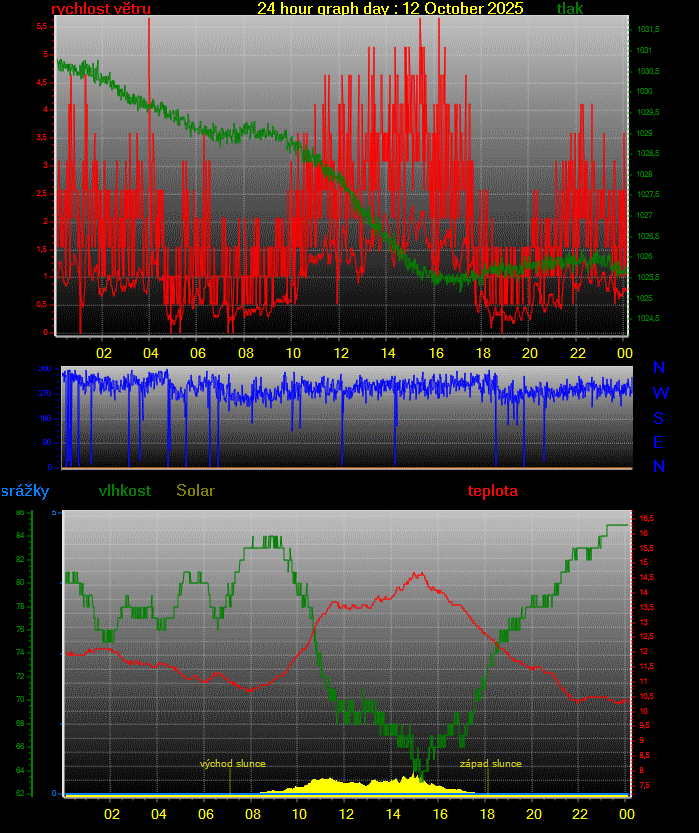Image resolution: width=699 pixels, height=833 pixels.
Task: Click hour '12' on wind speed graph axis
Action: click(x=341, y=353)
